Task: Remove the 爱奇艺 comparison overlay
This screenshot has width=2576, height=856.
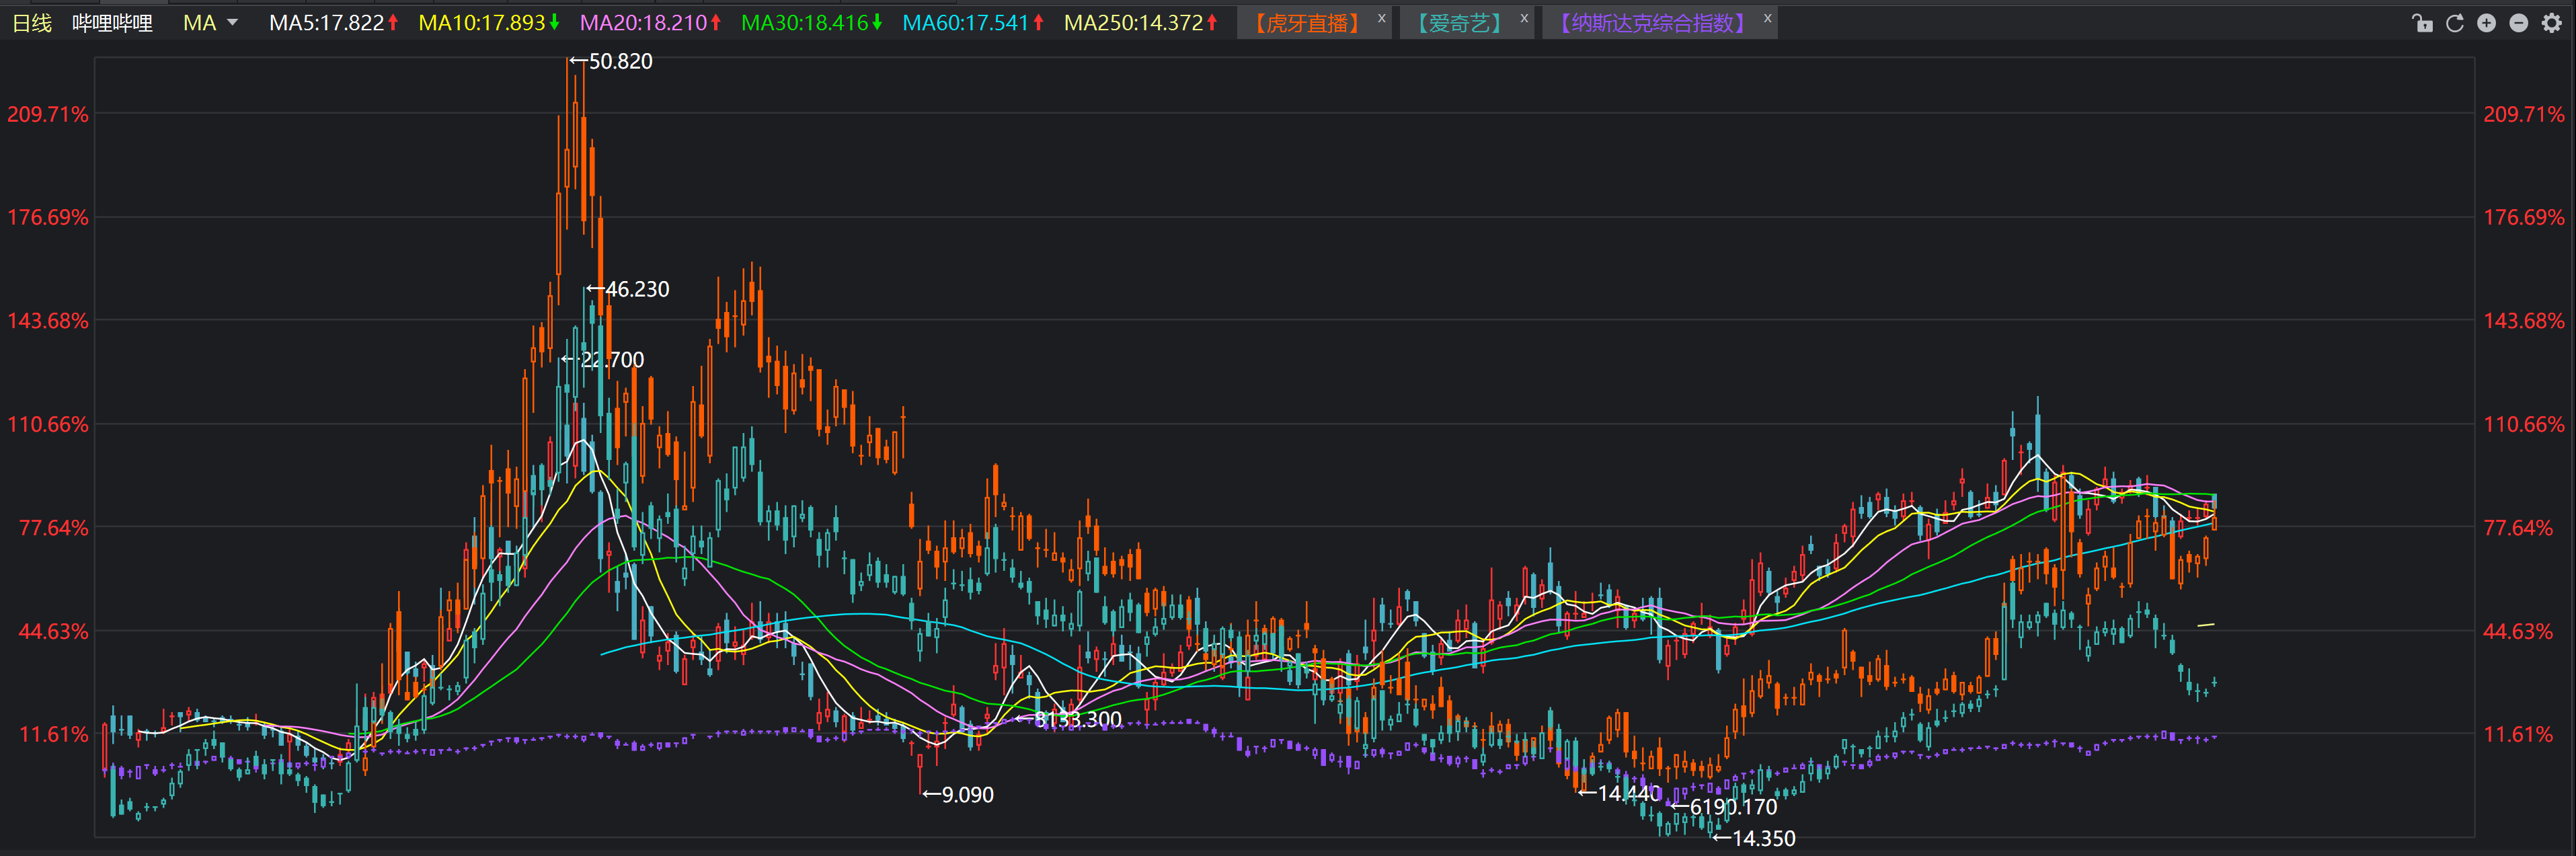Action: click(x=1524, y=18)
